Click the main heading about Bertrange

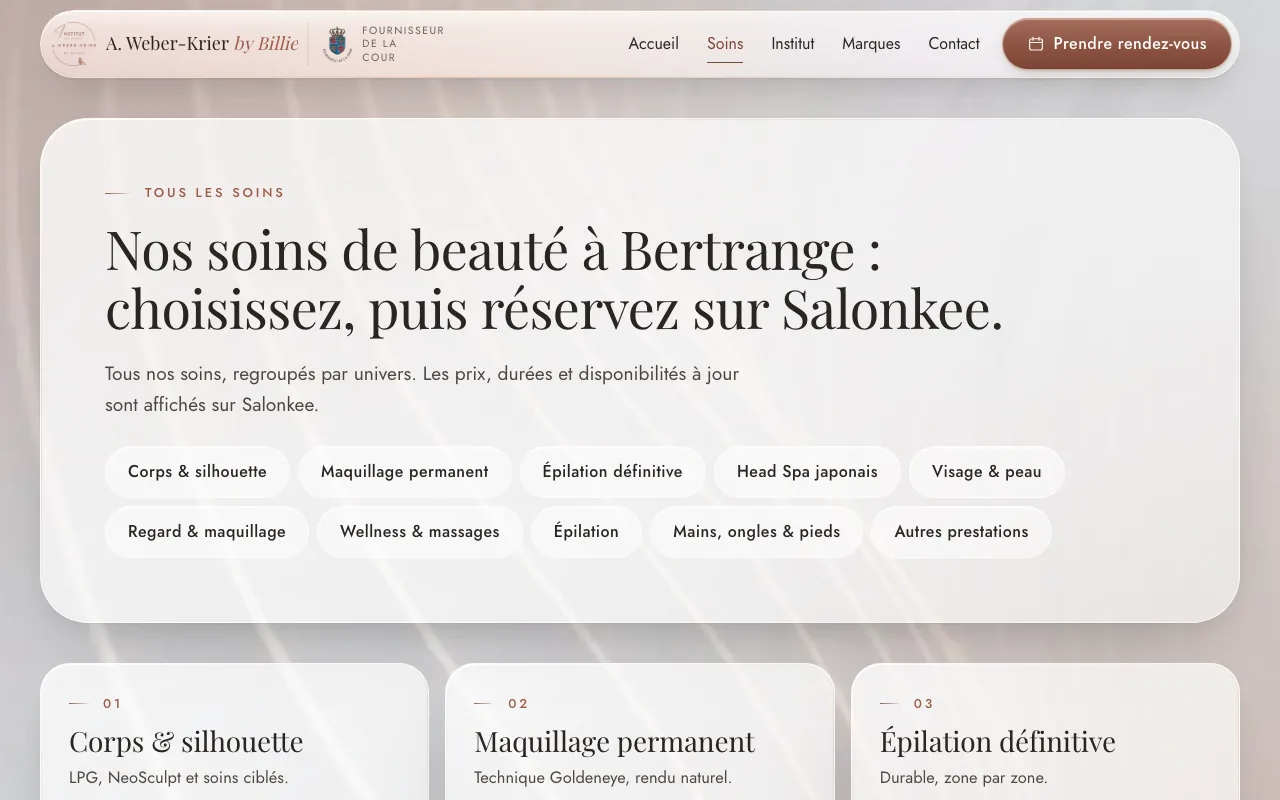(x=554, y=279)
